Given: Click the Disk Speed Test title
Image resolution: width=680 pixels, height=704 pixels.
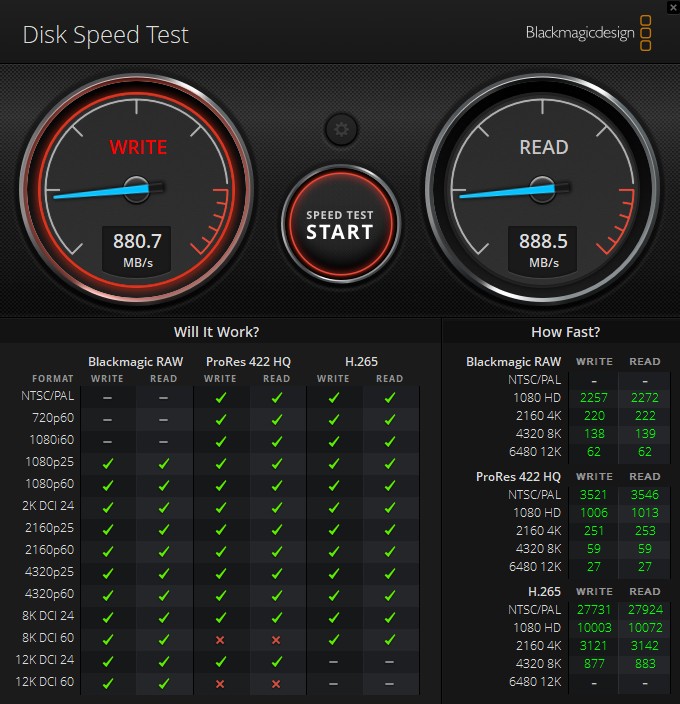Looking at the screenshot, I should coord(105,35).
